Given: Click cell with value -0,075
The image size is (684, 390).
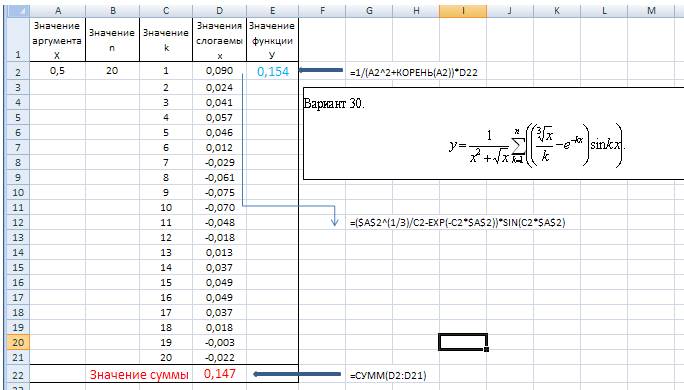Looking at the screenshot, I should pyautogui.click(x=219, y=192).
